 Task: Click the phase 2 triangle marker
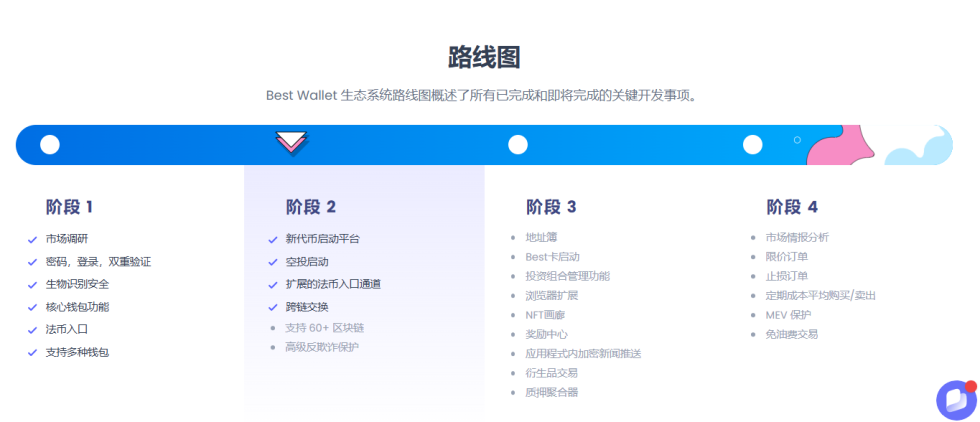291,143
